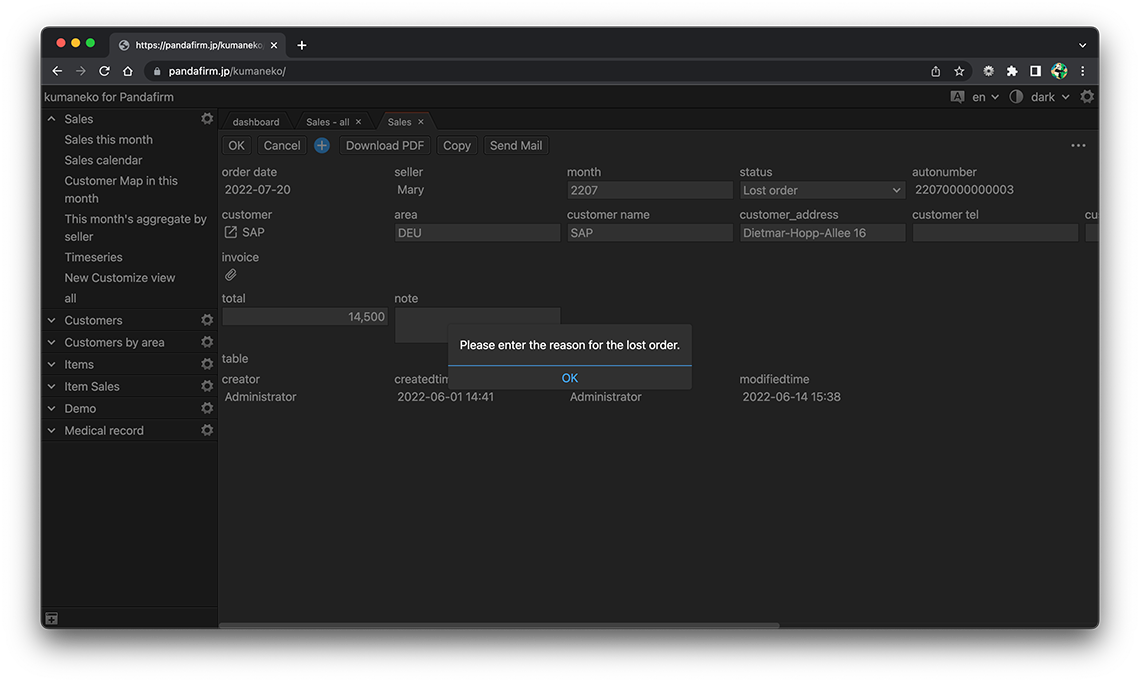Switch to the Sales - all tab
Screen dimensions: 1140x683
[x=327, y=122]
